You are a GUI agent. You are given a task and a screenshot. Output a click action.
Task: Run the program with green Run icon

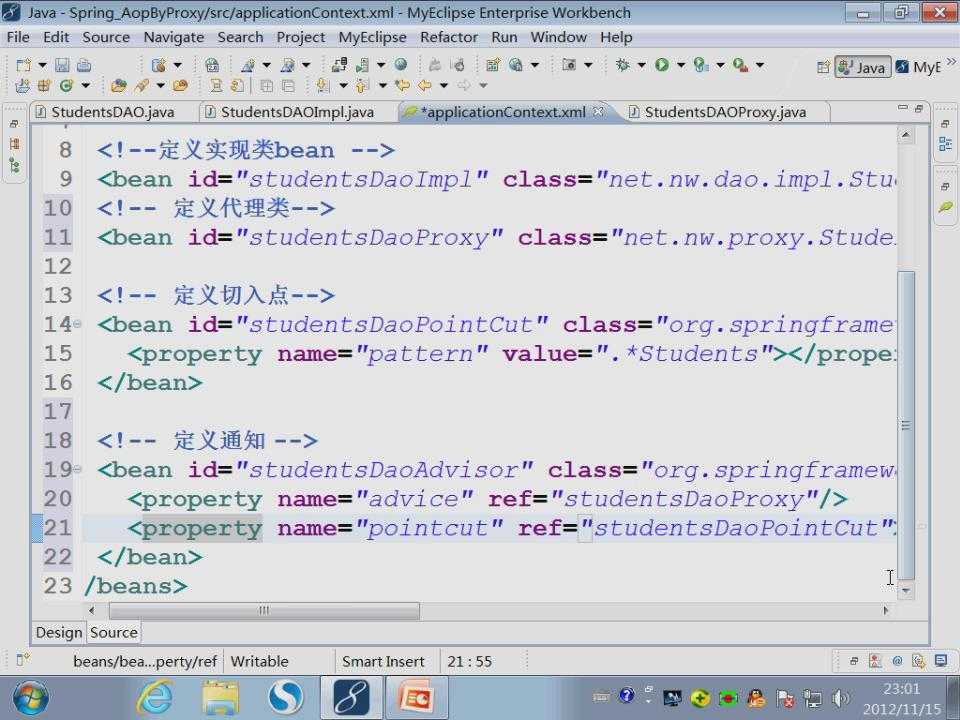pos(662,64)
